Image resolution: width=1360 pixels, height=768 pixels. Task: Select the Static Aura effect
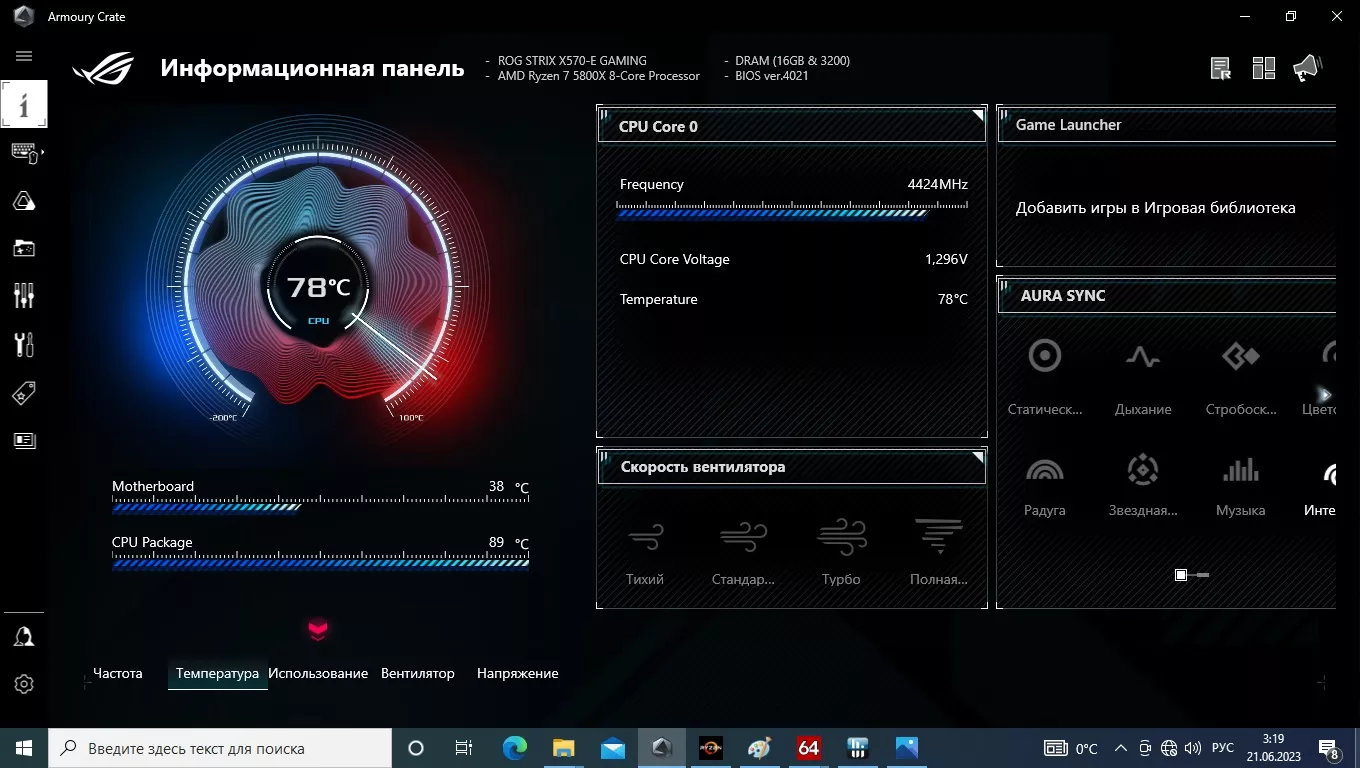pyautogui.click(x=1045, y=377)
